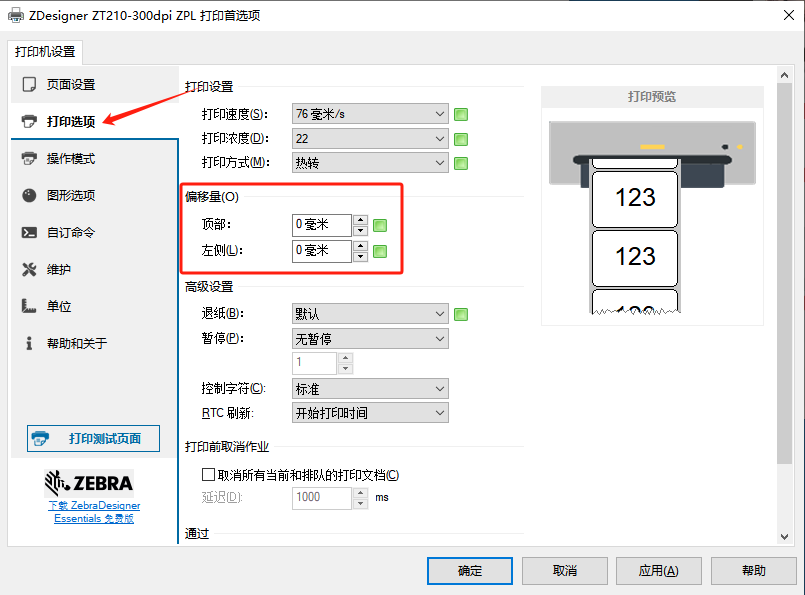805x595 pixels.
Task: Increase the 顶部 offset with up arrow
Action: pos(361,220)
